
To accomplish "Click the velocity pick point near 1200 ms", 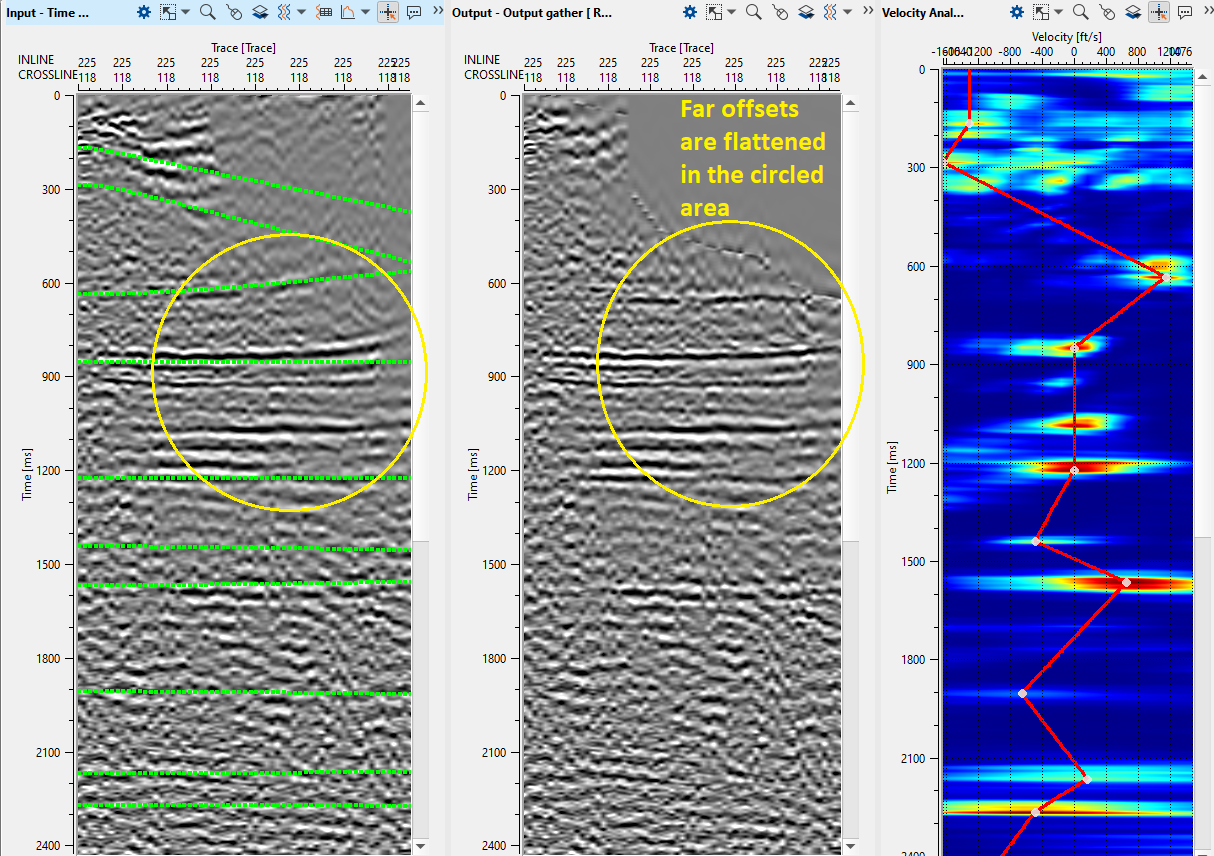I will coord(1074,470).
